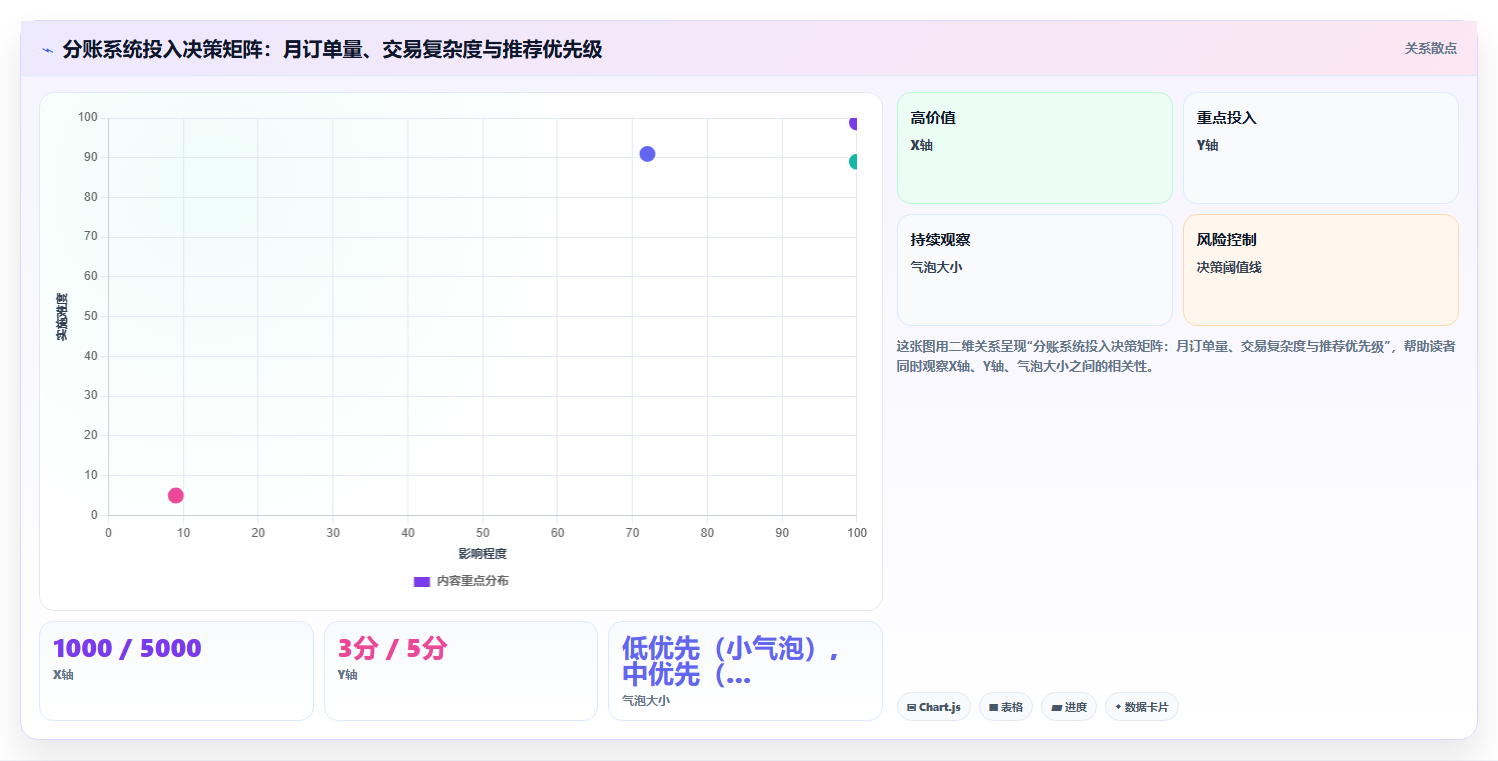
Task: Click the lightning icon beside the title
Action: [x=47, y=50]
